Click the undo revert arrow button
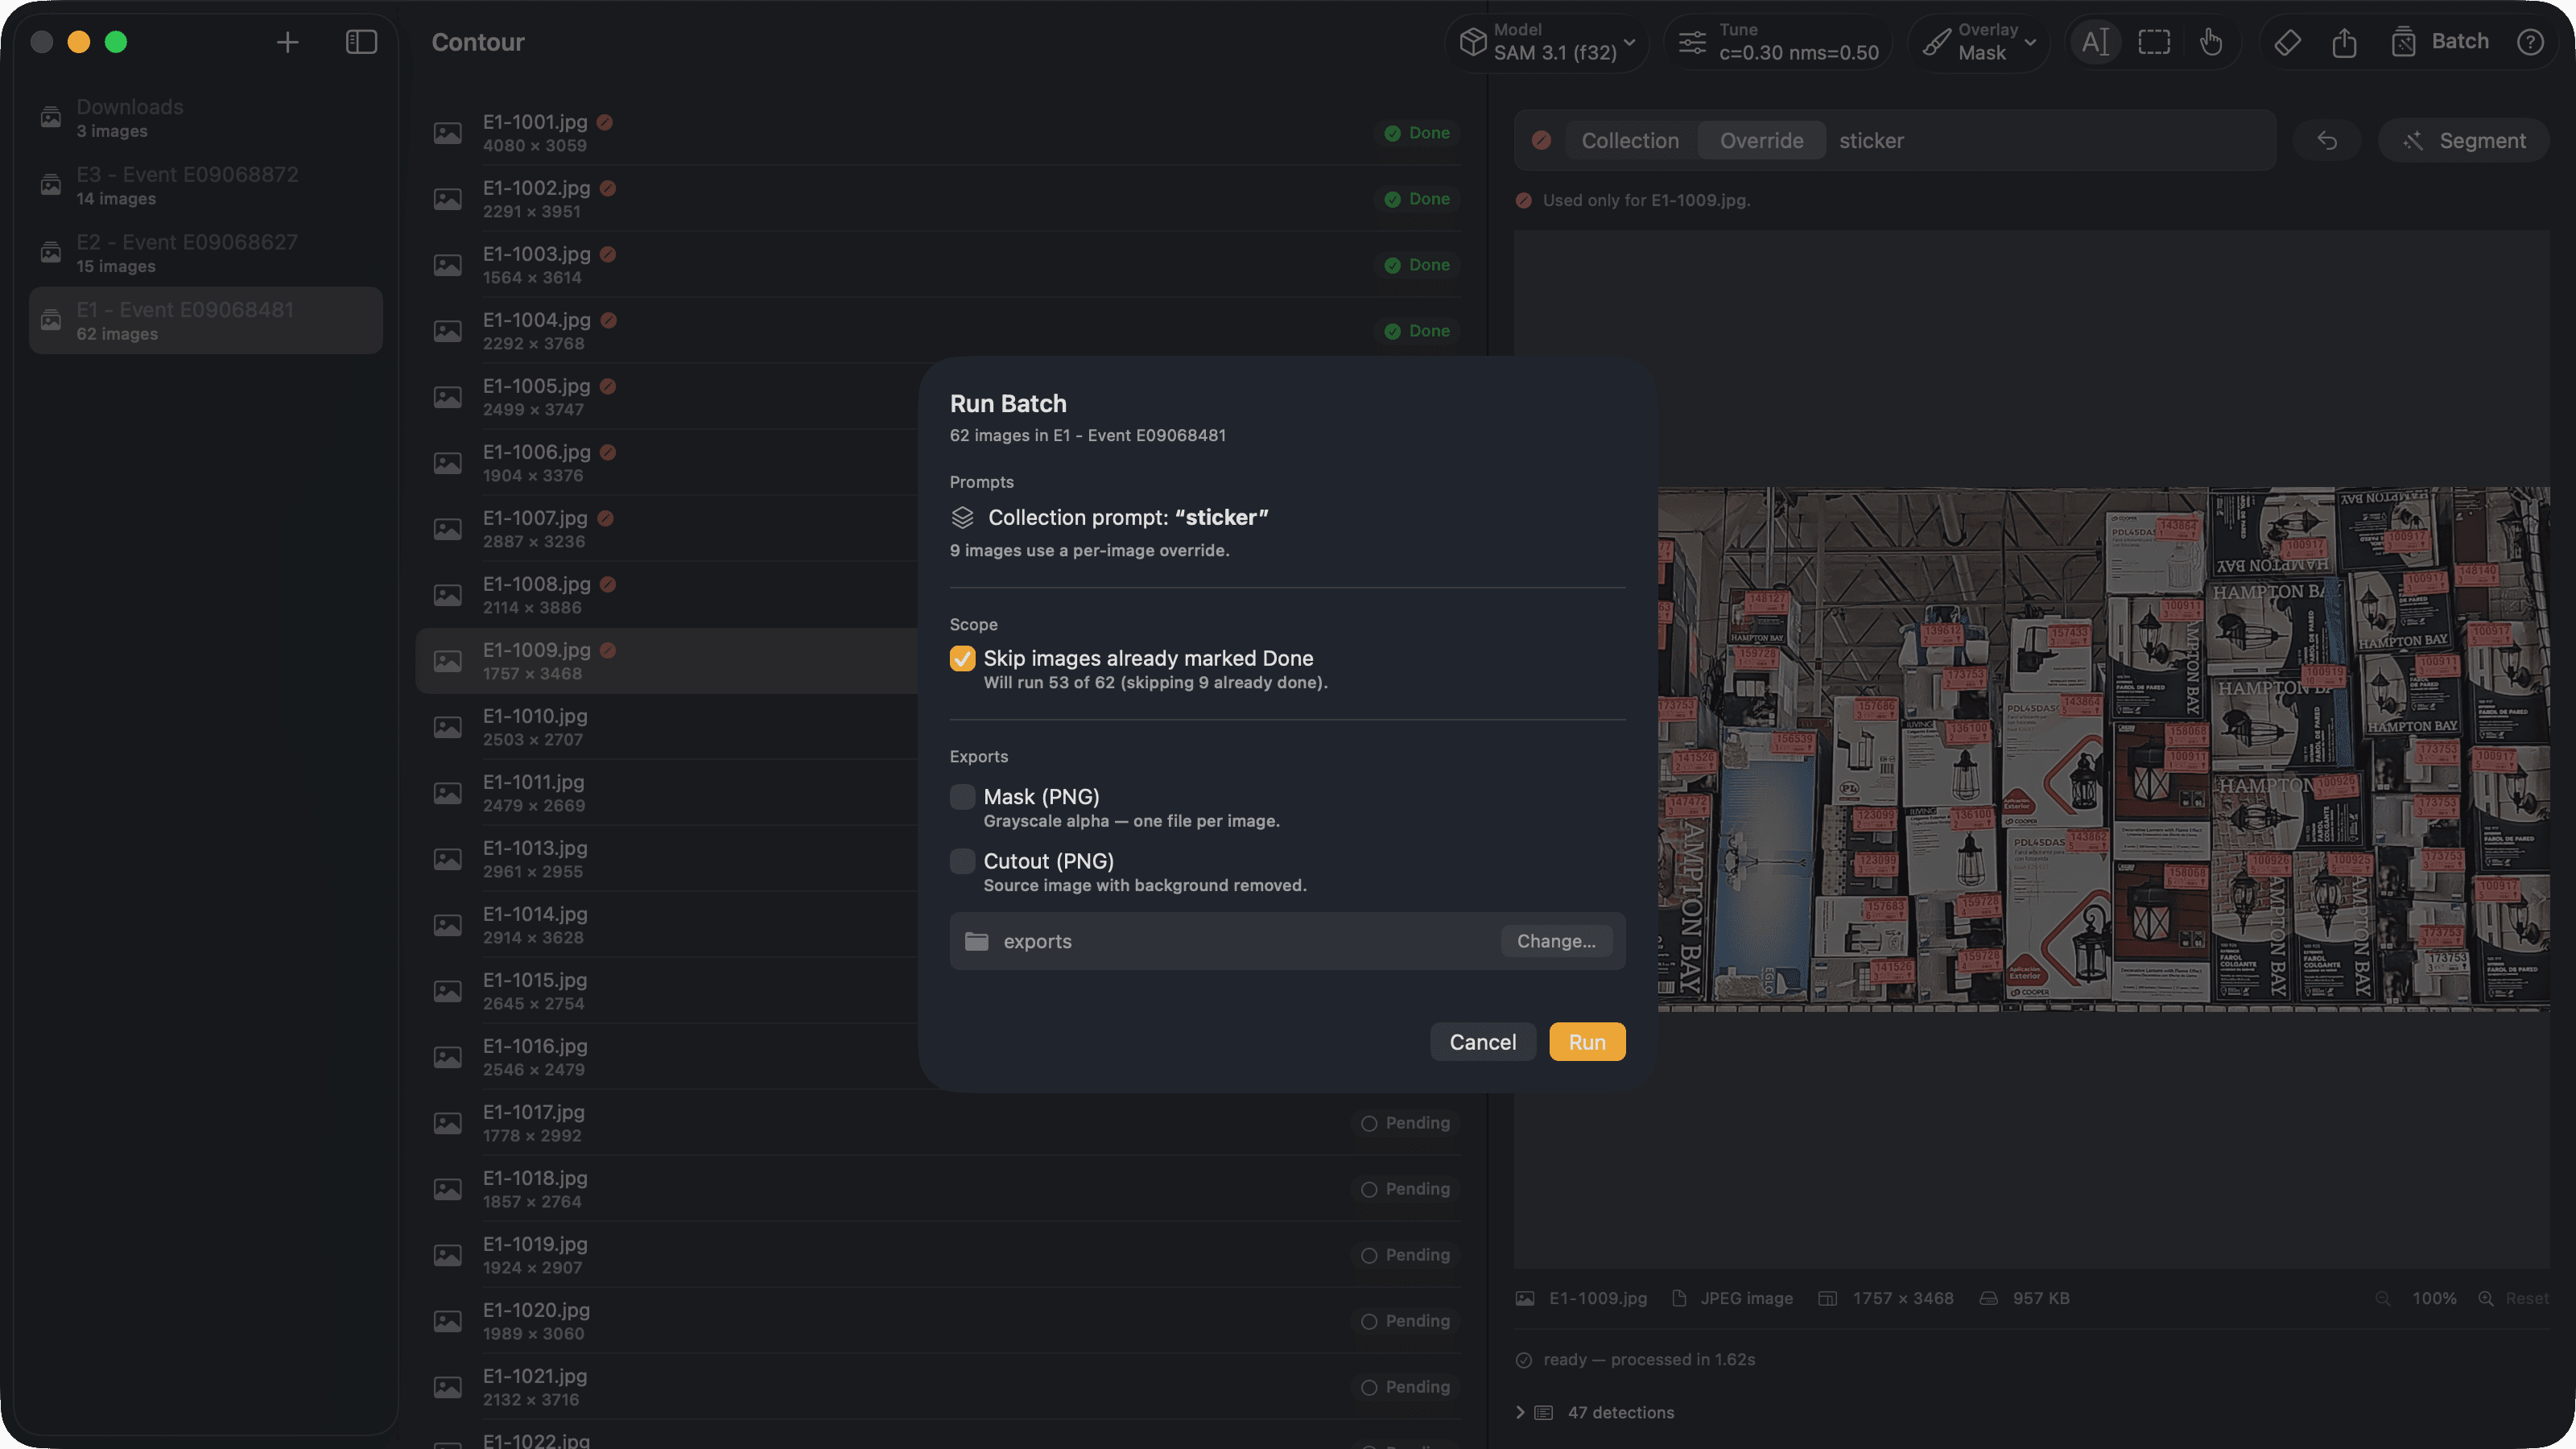This screenshot has width=2576, height=1449. (2327, 141)
